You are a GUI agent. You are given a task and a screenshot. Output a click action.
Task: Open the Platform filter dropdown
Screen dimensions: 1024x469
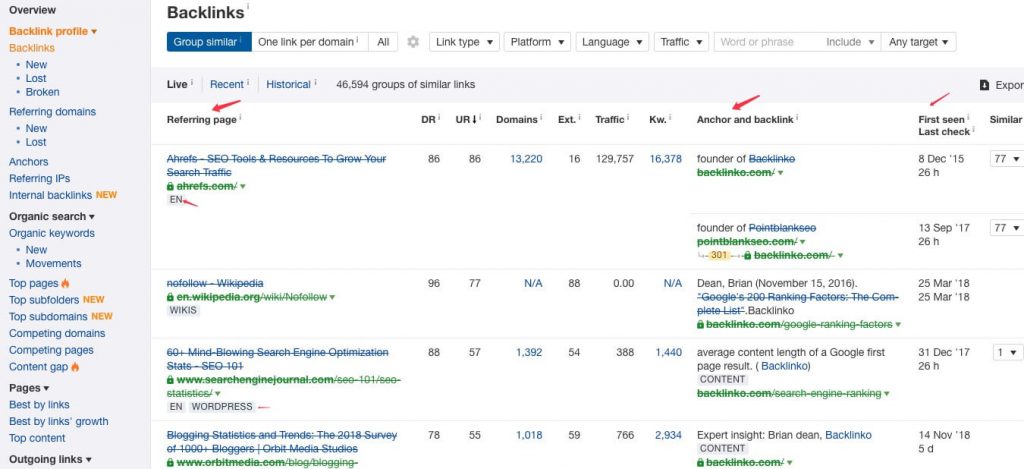tap(537, 42)
